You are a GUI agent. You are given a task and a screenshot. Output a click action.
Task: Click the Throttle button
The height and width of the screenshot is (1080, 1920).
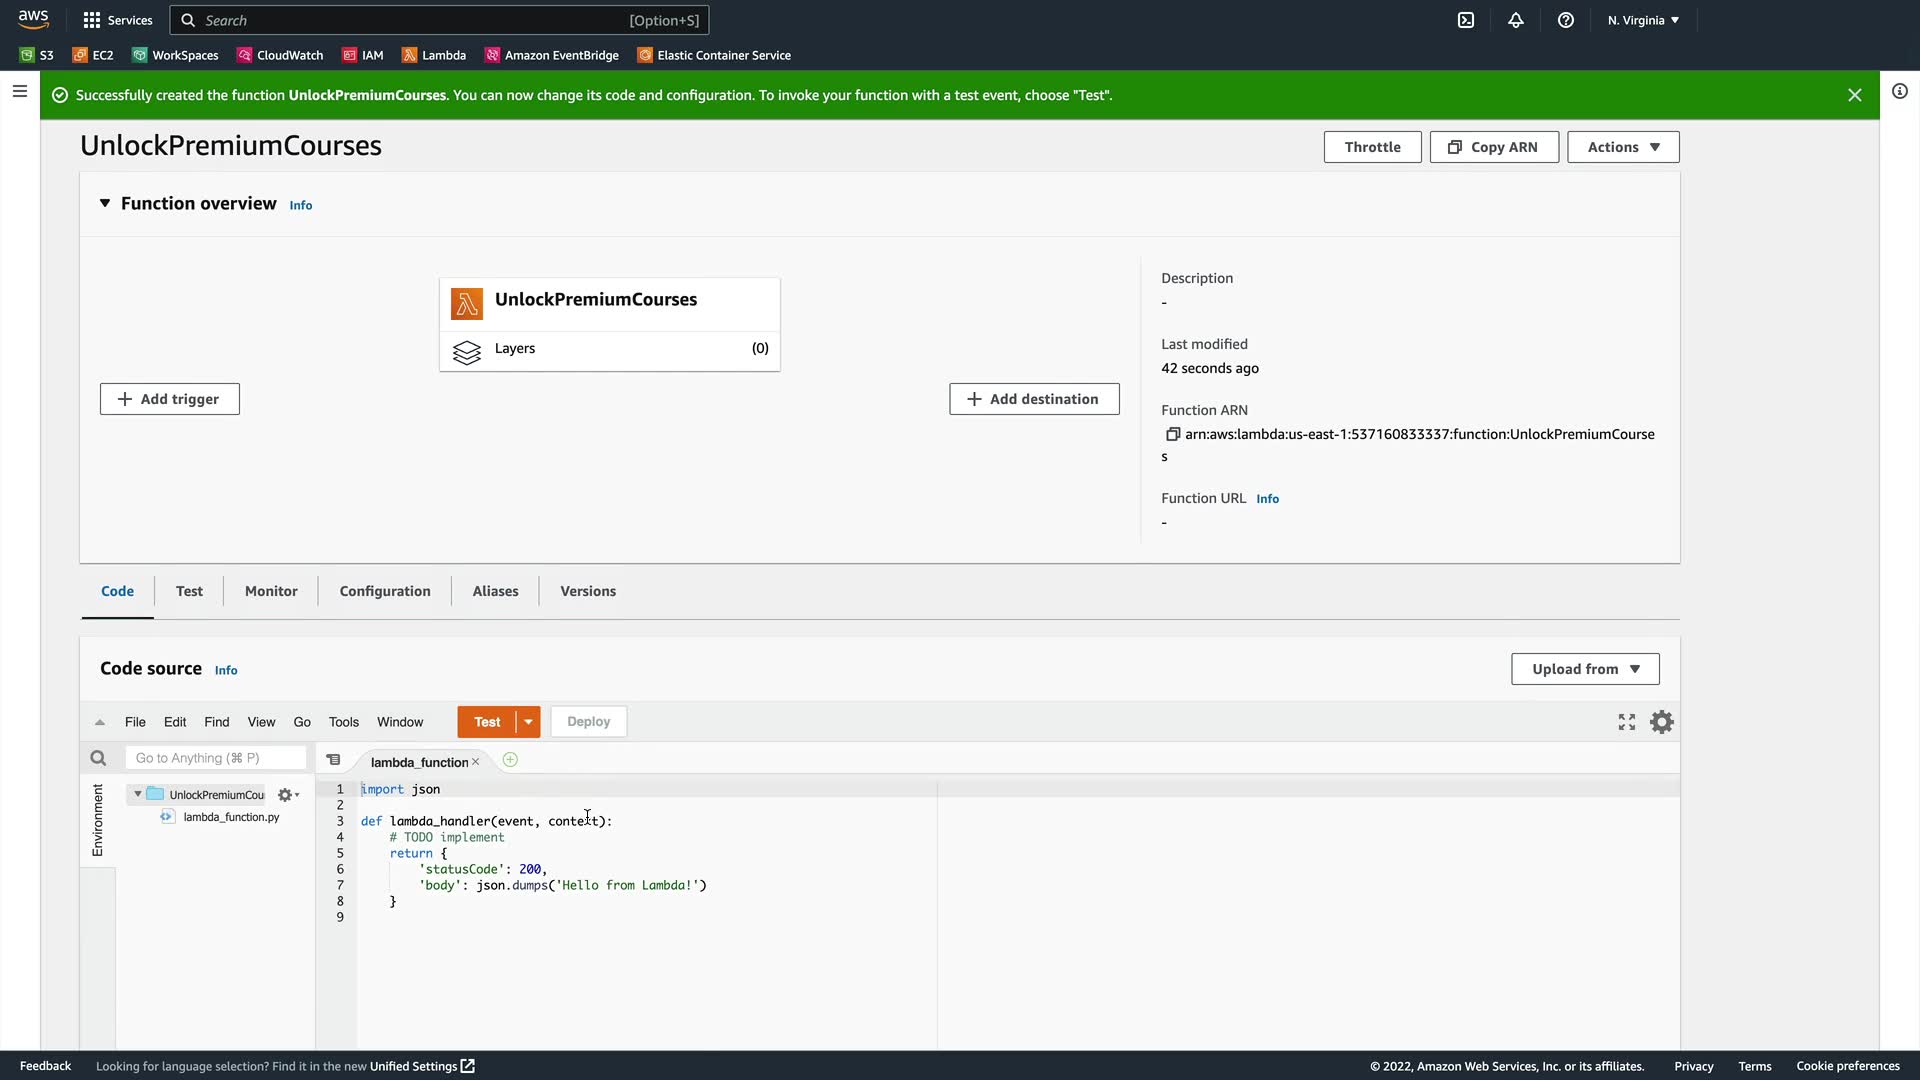click(1372, 147)
